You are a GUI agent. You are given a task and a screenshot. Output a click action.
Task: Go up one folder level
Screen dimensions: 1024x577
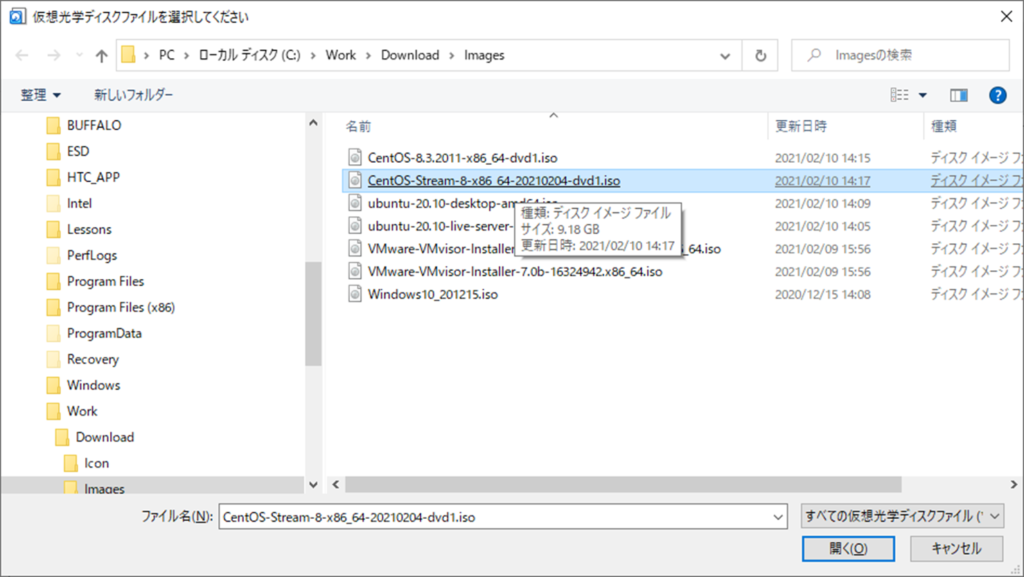101,55
